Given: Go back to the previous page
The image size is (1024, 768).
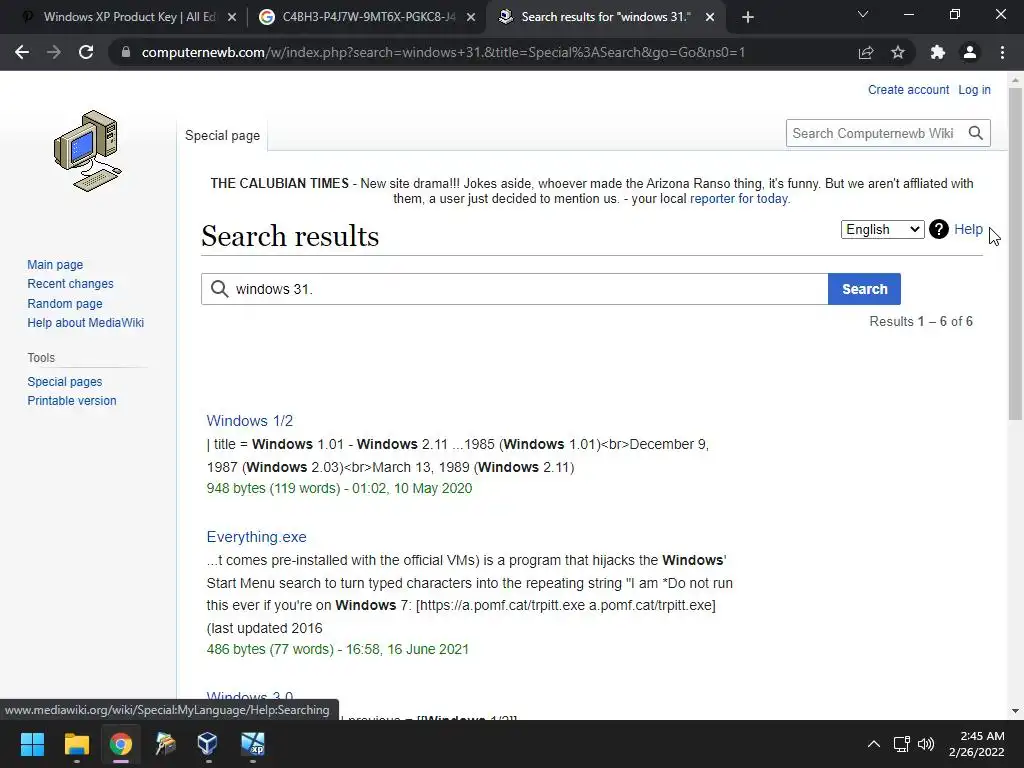Looking at the screenshot, I should (x=22, y=52).
